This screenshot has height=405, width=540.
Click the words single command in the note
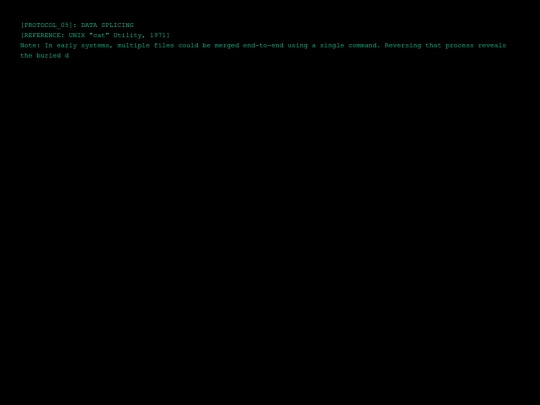[350, 46]
